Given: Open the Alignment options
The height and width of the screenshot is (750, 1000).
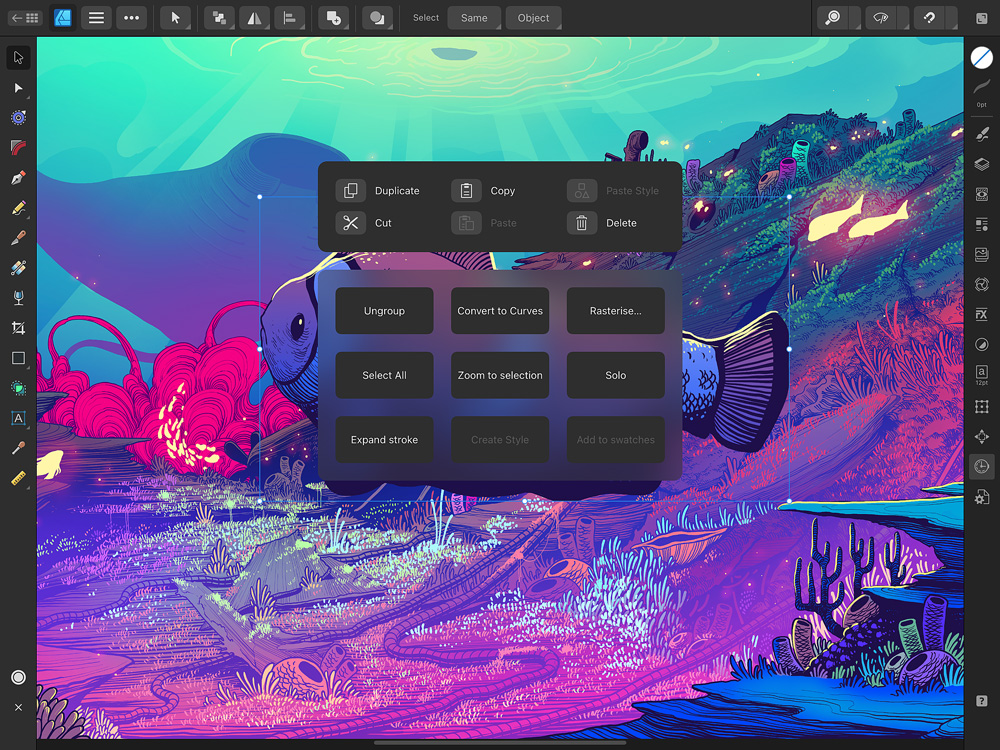Looking at the screenshot, I should pyautogui.click(x=290, y=18).
